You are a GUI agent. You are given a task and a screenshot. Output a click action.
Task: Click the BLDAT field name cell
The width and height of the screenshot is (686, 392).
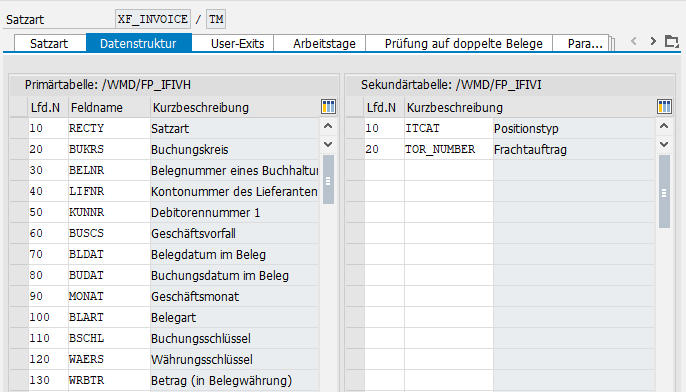coord(108,254)
